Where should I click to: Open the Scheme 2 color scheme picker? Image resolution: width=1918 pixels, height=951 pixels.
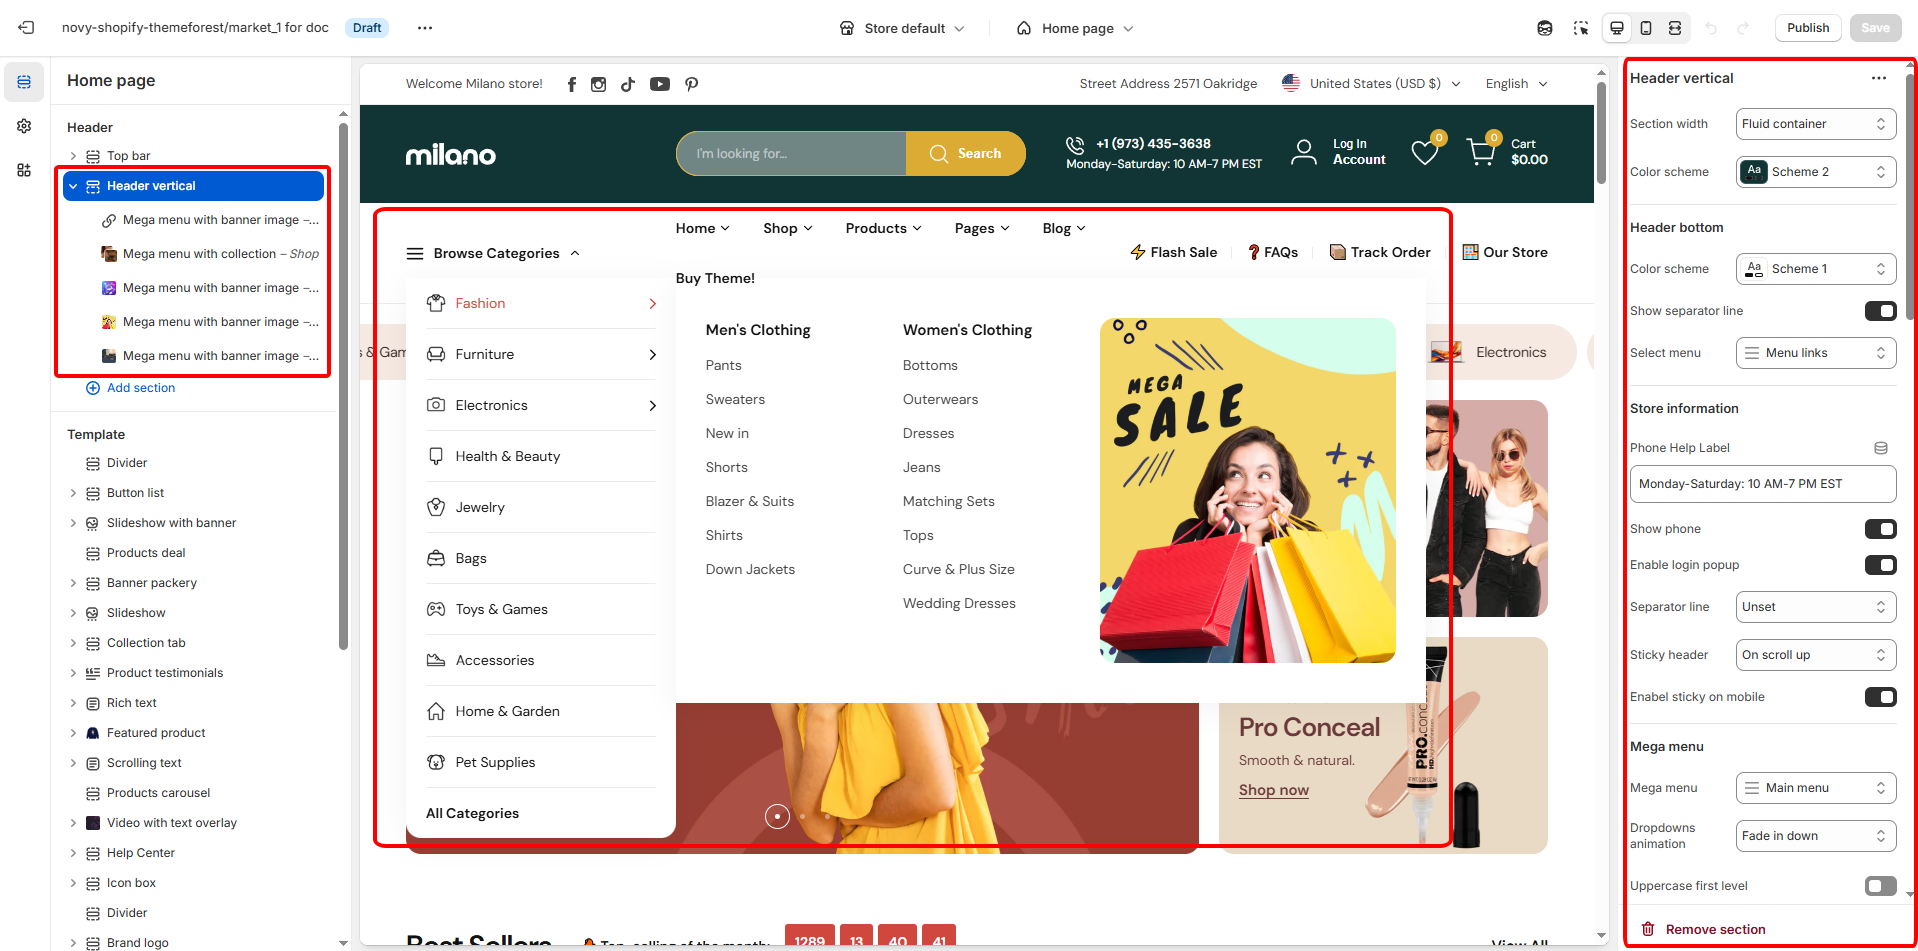click(x=1815, y=172)
